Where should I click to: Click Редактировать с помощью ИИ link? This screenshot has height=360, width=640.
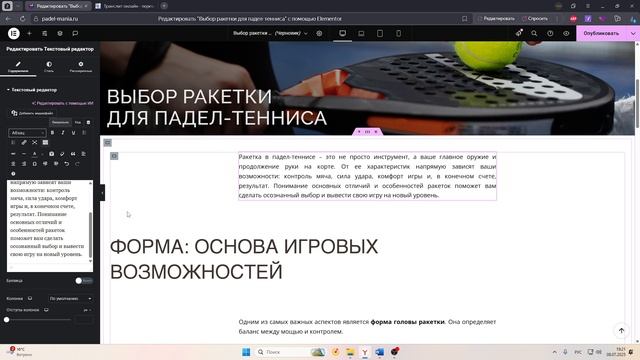pos(62,103)
